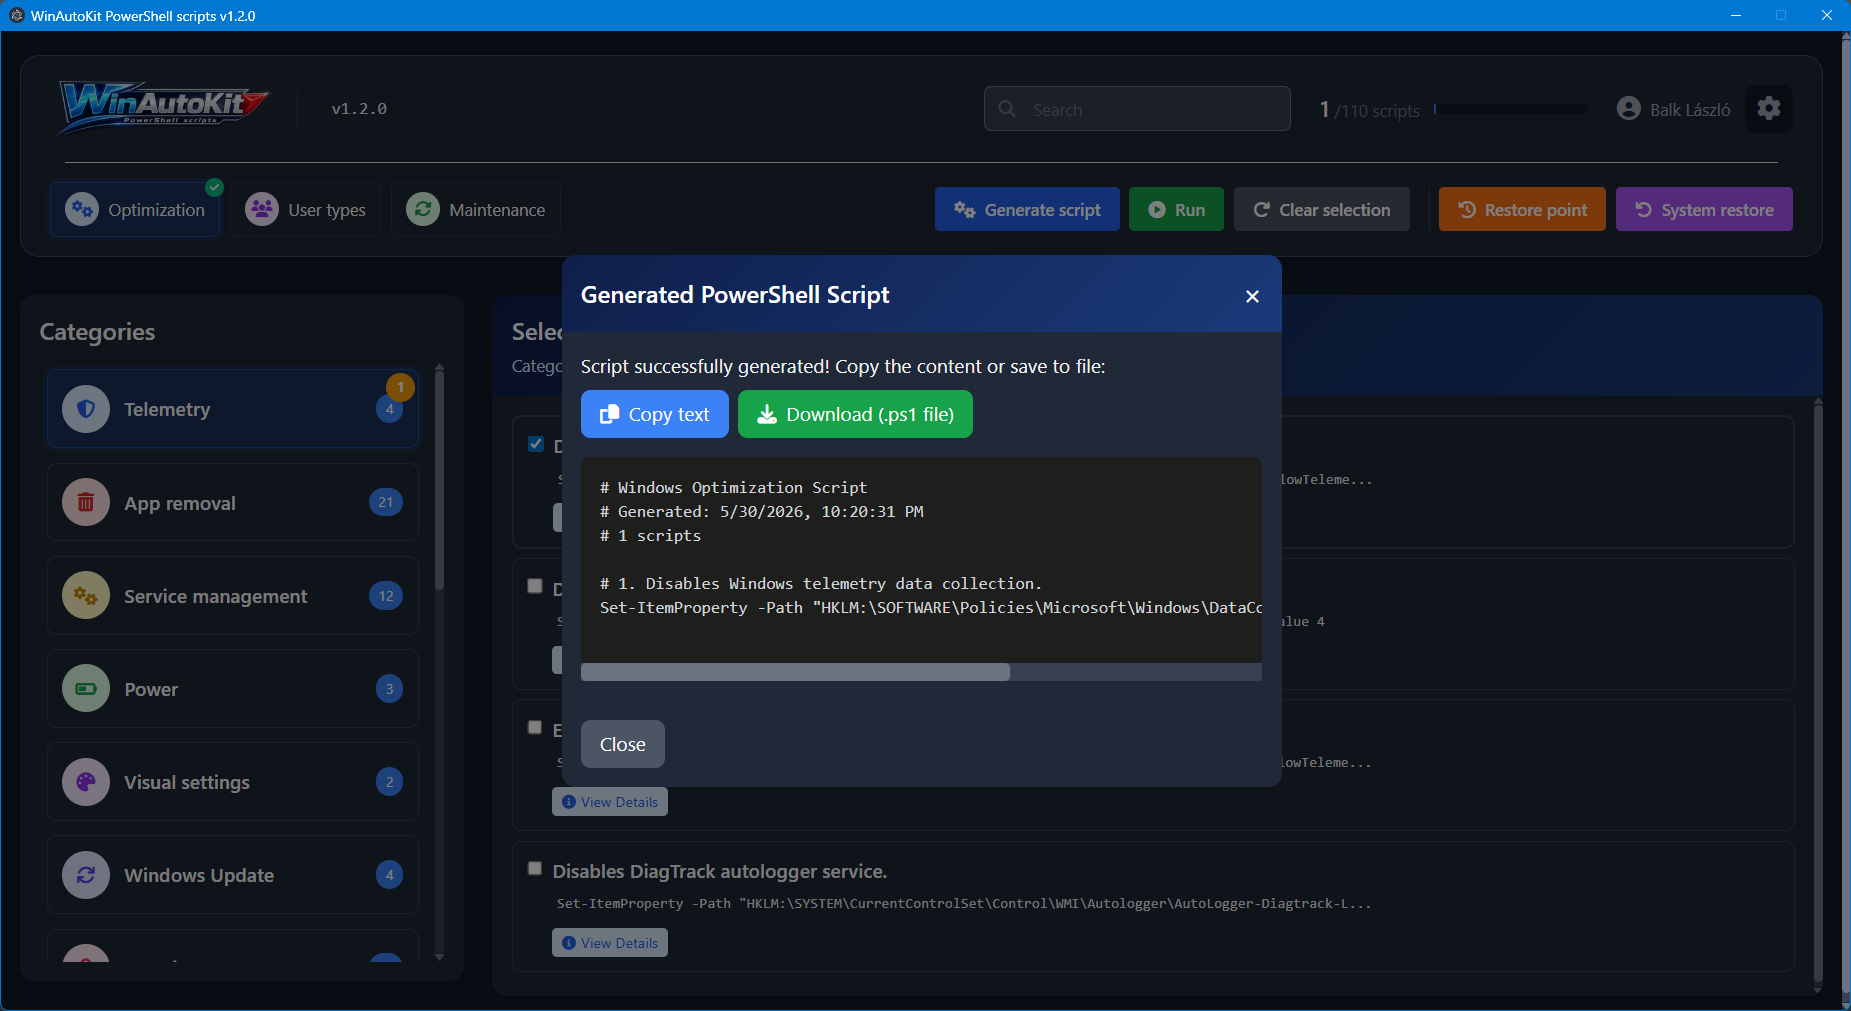Click Generate script button

(x=1027, y=209)
